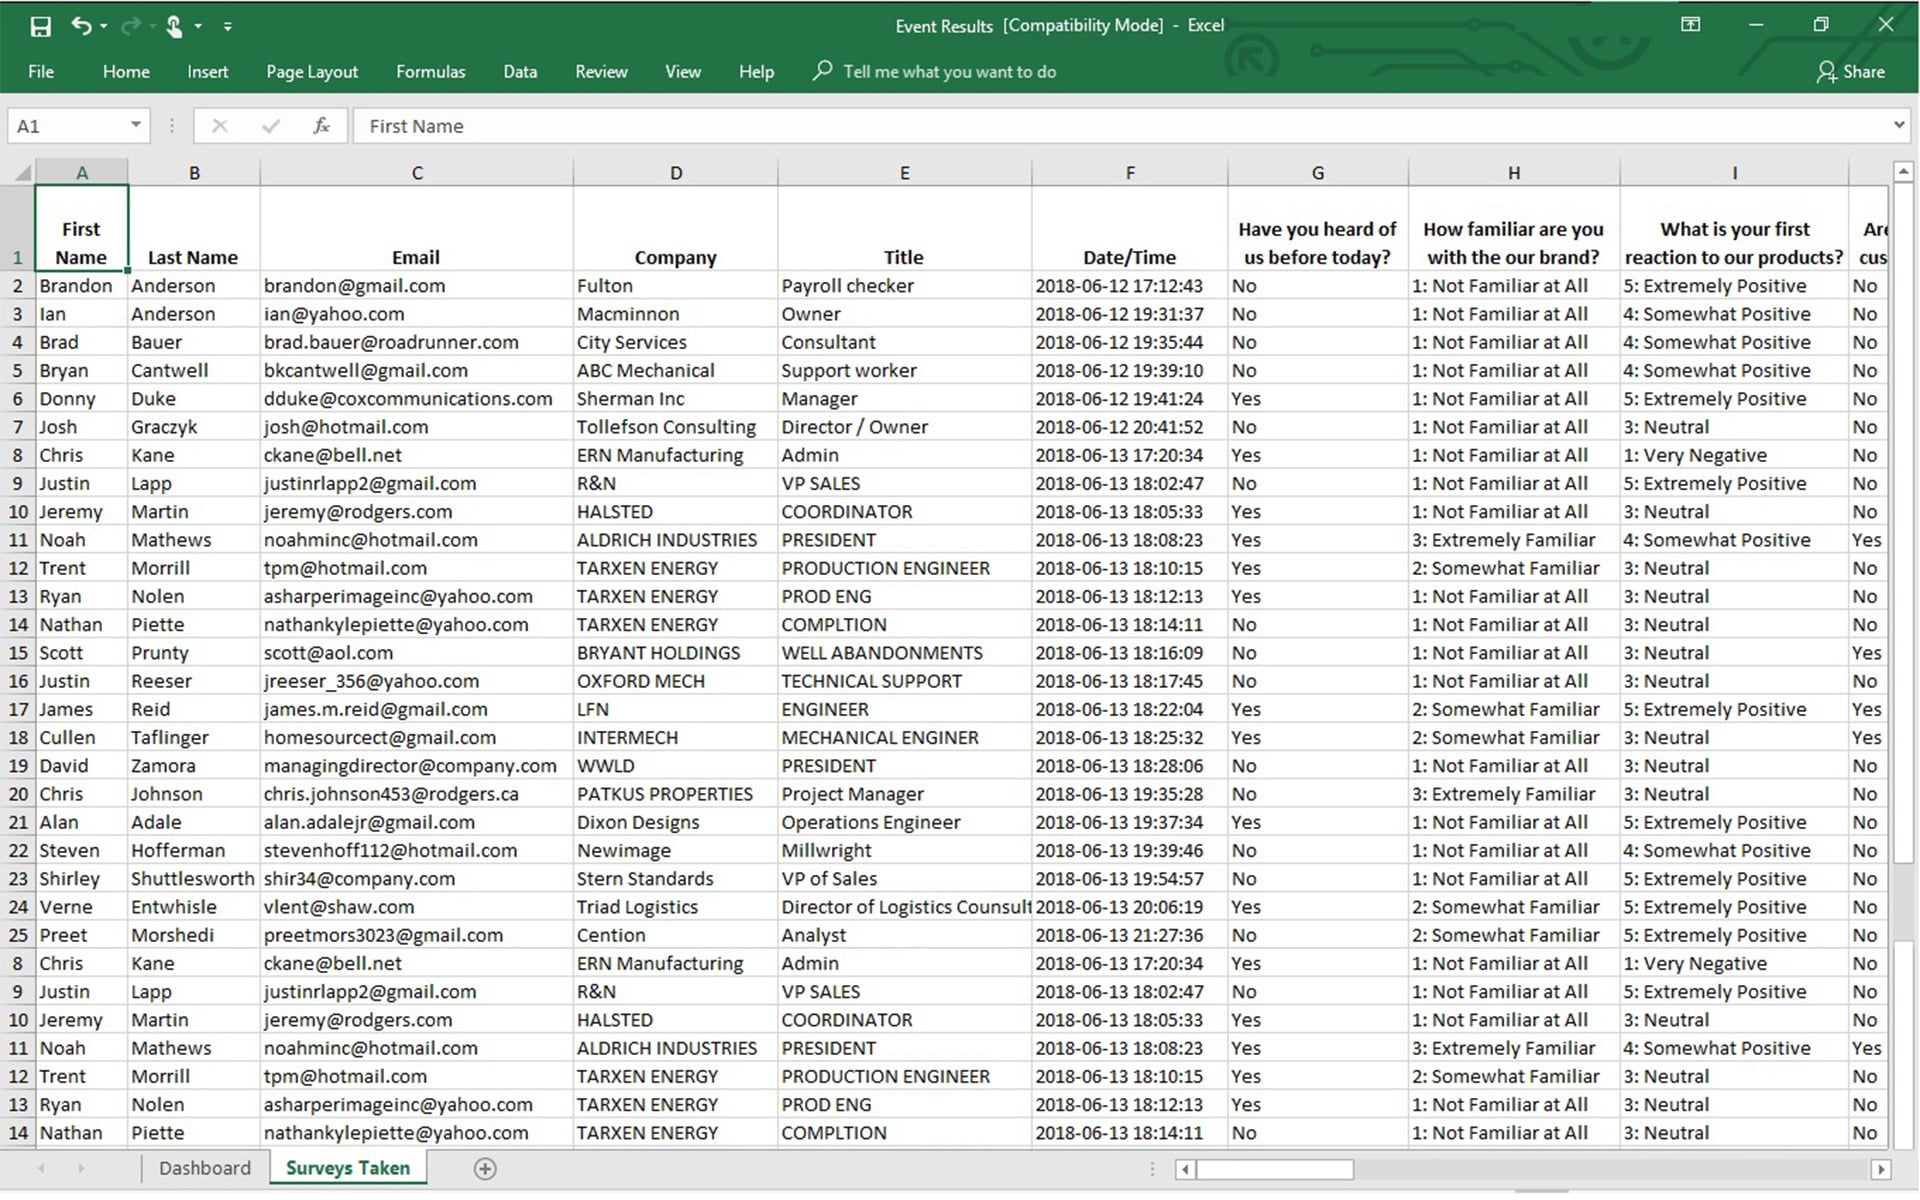
Task: Open the Help ribbon tab
Action: coord(756,72)
